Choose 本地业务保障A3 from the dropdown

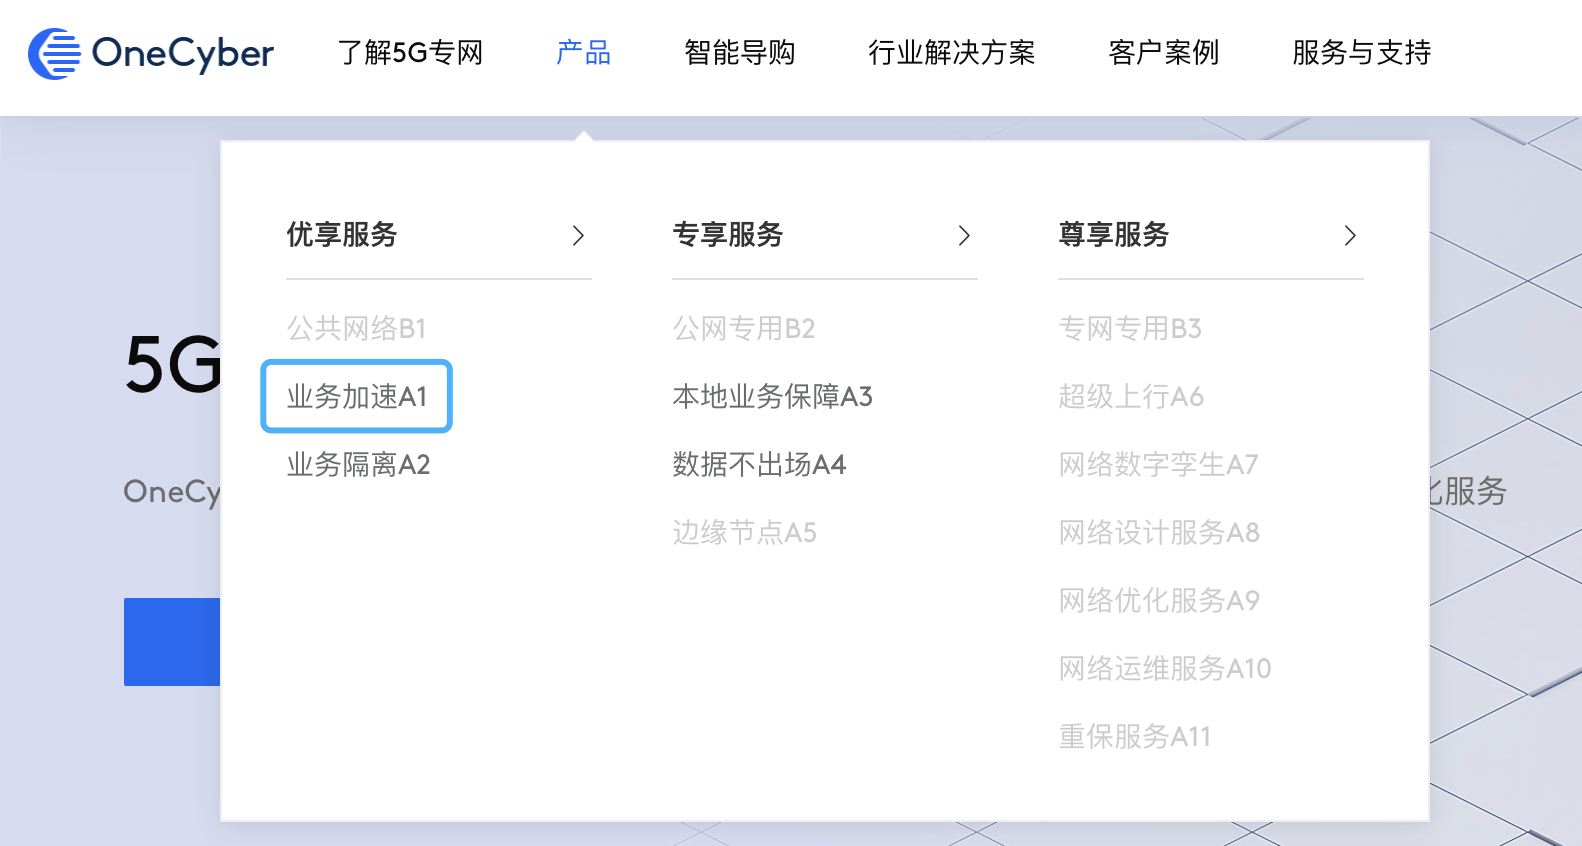coord(772,397)
